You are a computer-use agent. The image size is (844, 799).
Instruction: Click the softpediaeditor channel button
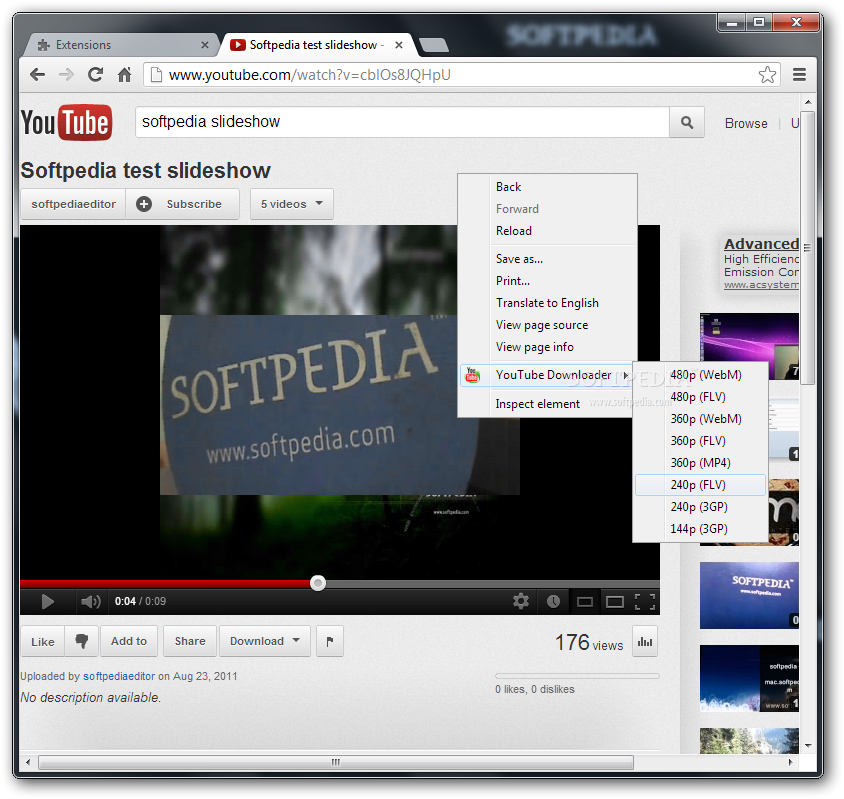73,204
